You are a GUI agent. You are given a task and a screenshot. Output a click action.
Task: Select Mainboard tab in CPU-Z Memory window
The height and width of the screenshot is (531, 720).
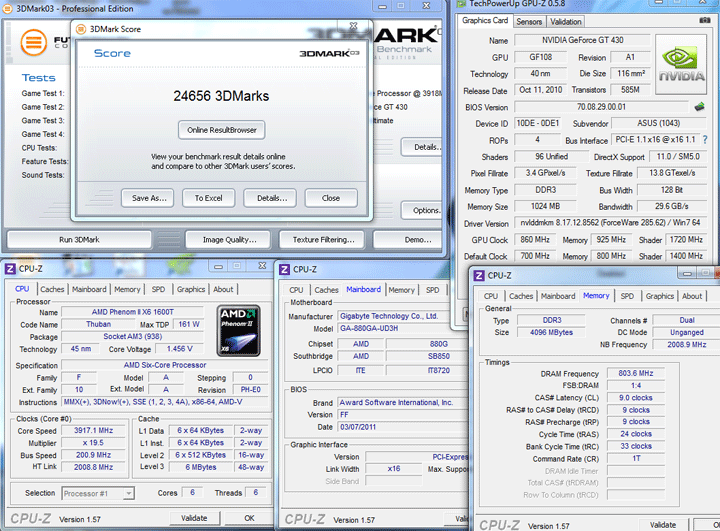[x=558, y=296]
